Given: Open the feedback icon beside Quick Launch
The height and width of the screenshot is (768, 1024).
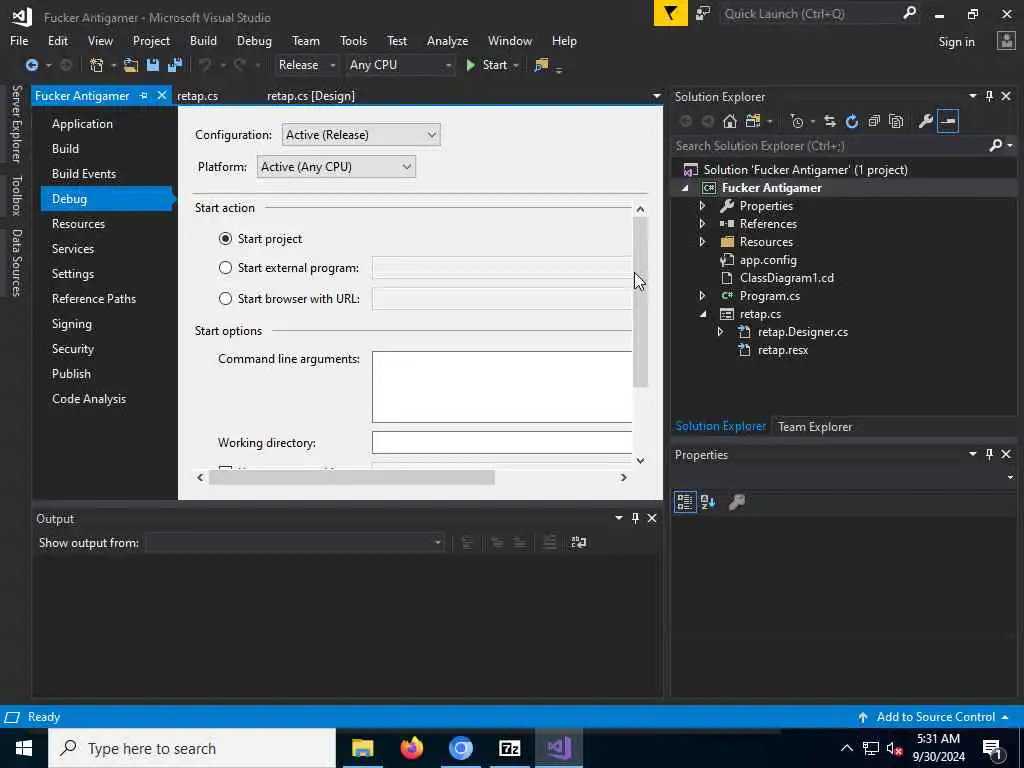Looking at the screenshot, I should 703,14.
